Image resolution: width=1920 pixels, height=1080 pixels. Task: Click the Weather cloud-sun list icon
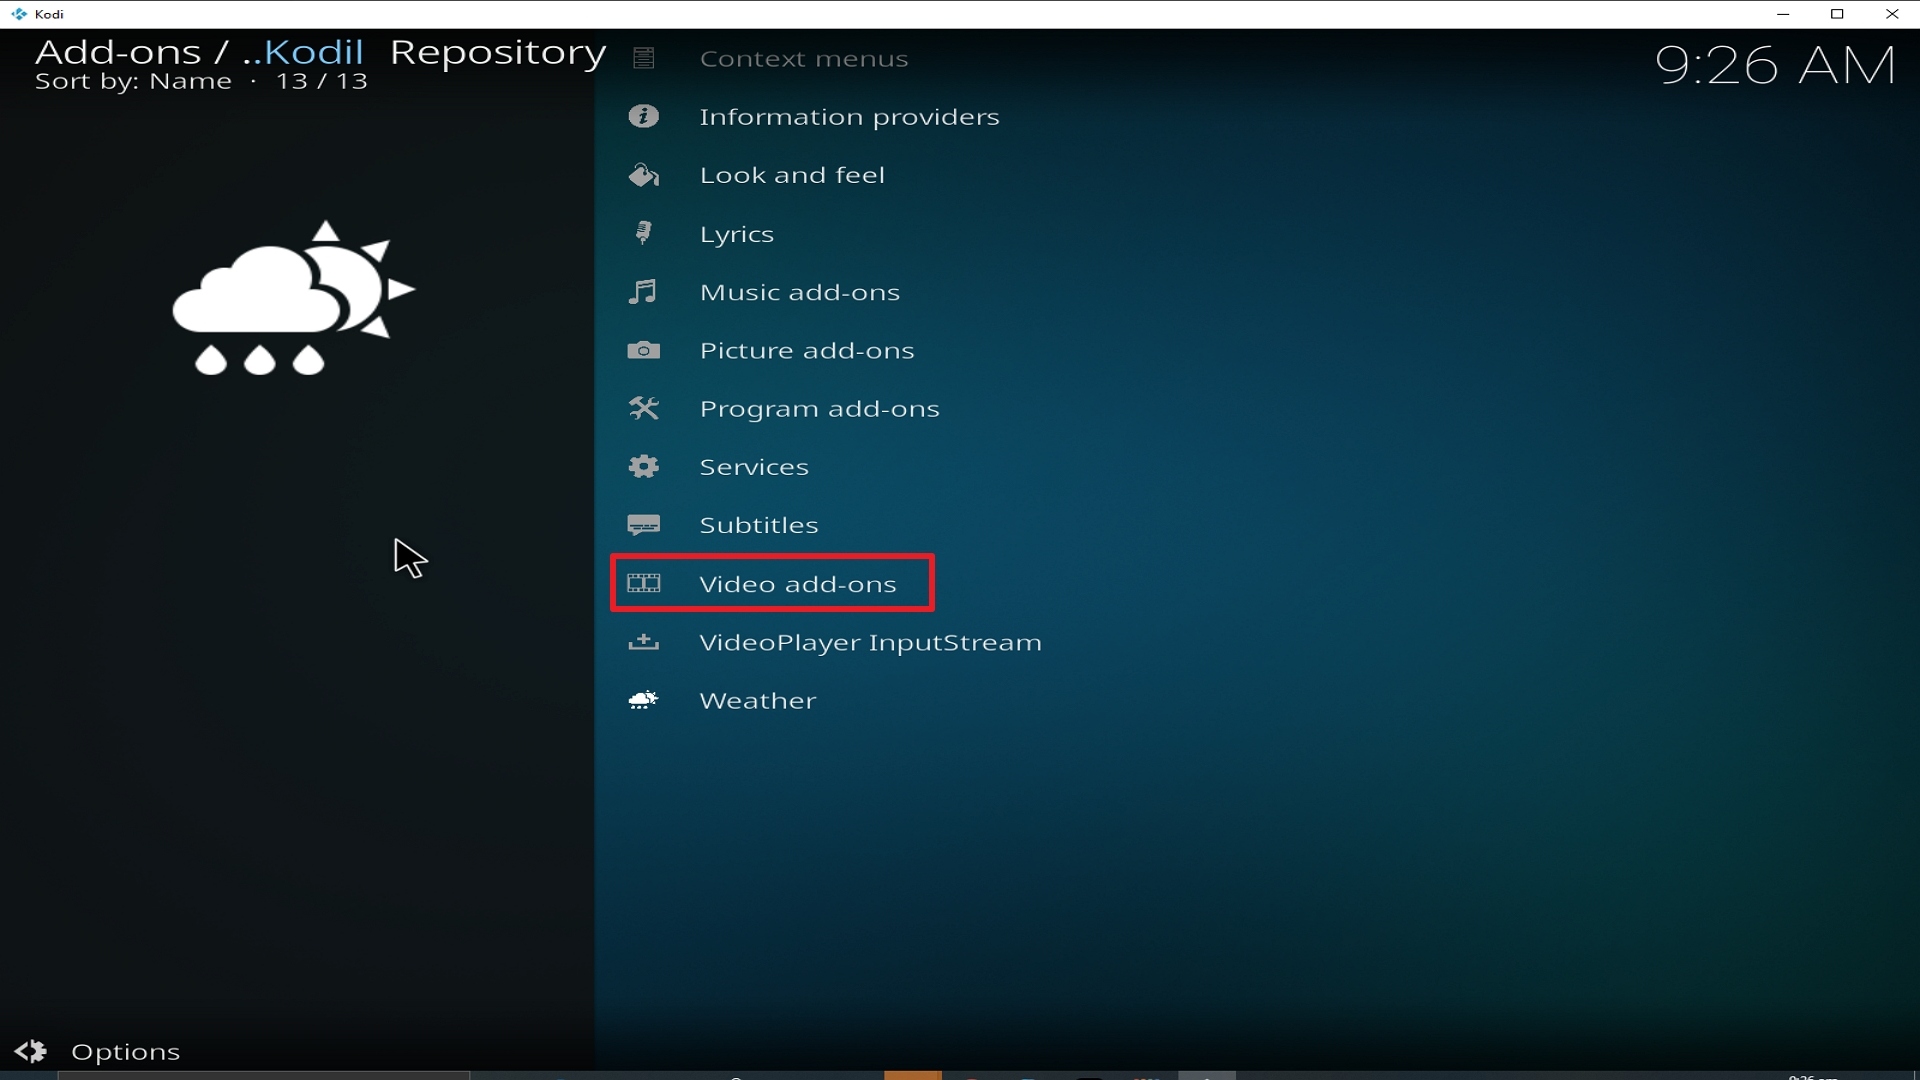tap(644, 700)
